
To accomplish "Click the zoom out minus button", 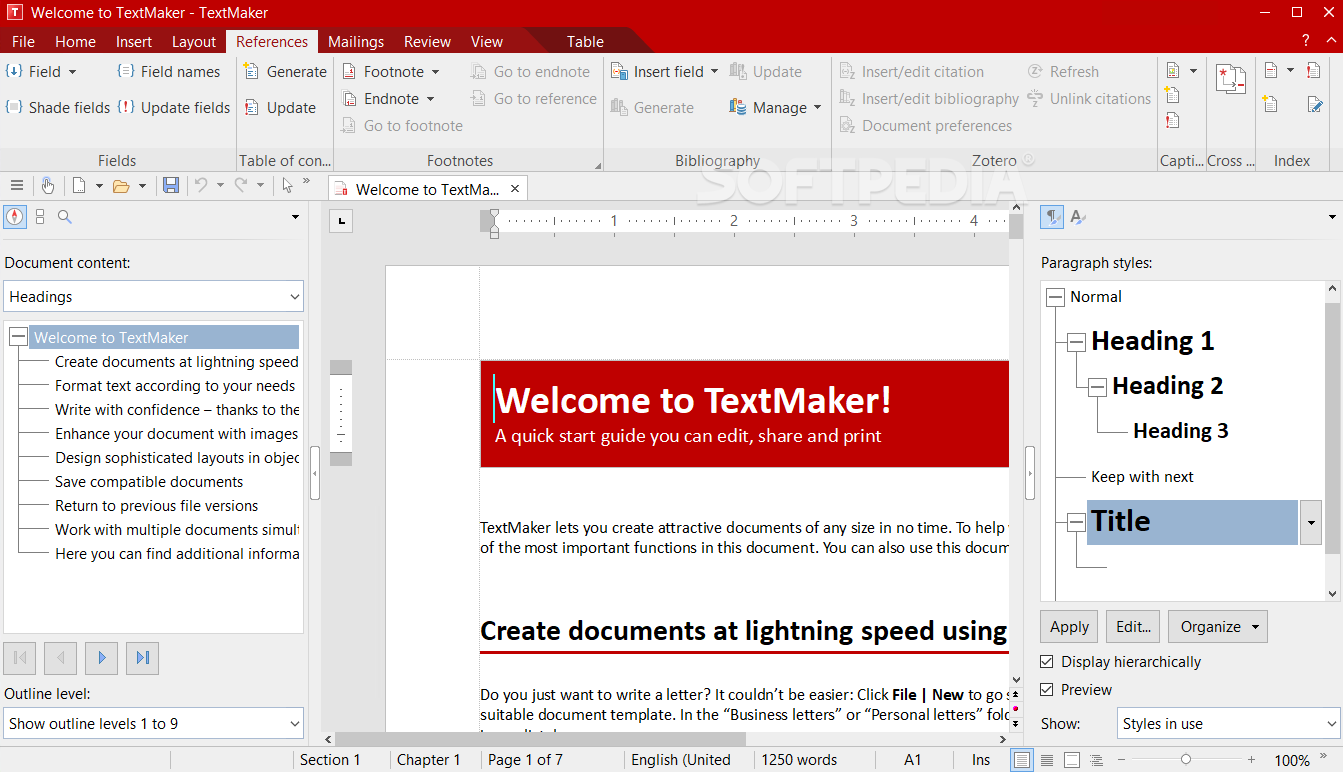I will tap(1119, 760).
